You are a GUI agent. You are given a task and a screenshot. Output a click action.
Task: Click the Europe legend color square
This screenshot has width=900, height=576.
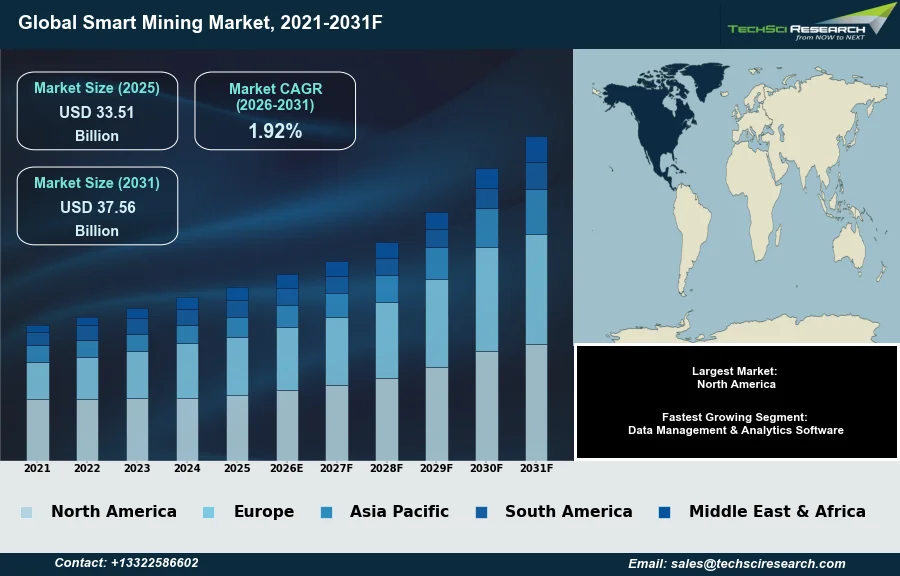(x=209, y=512)
